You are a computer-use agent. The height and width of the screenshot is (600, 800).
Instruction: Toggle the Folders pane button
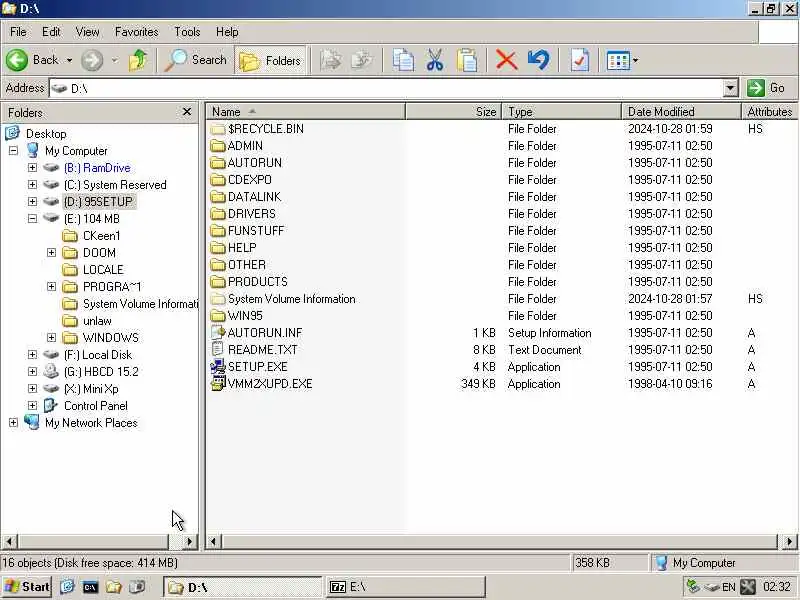coord(270,61)
